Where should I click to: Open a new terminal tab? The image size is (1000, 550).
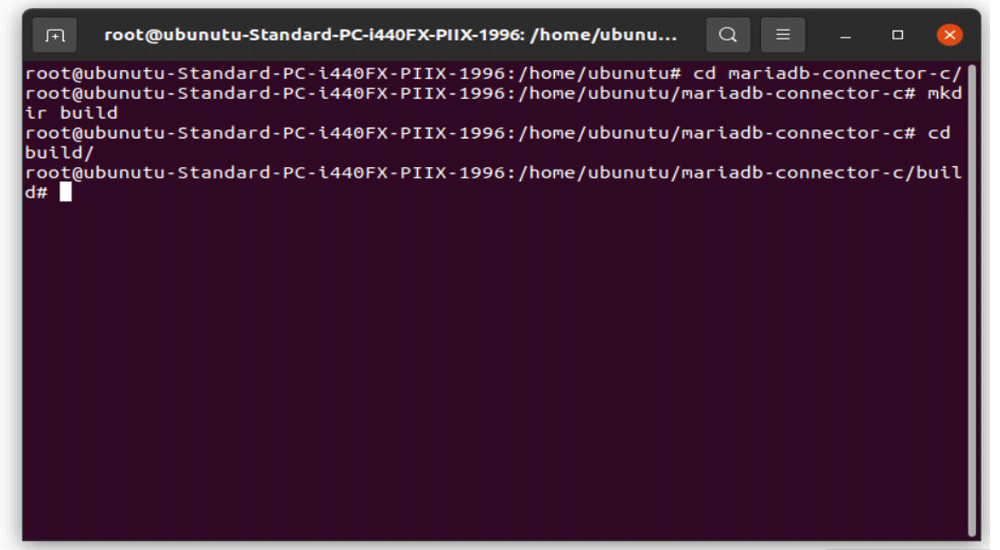coord(55,35)
